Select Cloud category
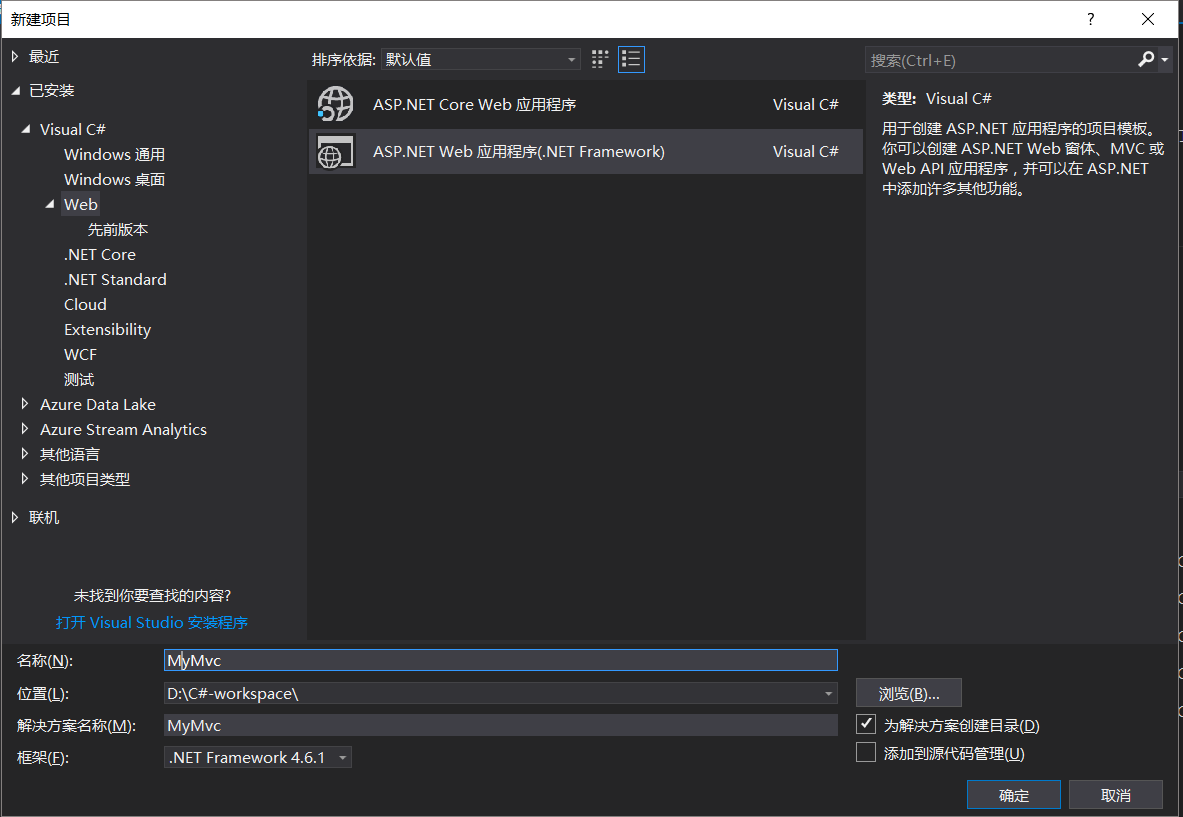 click(x=85, y=304)
